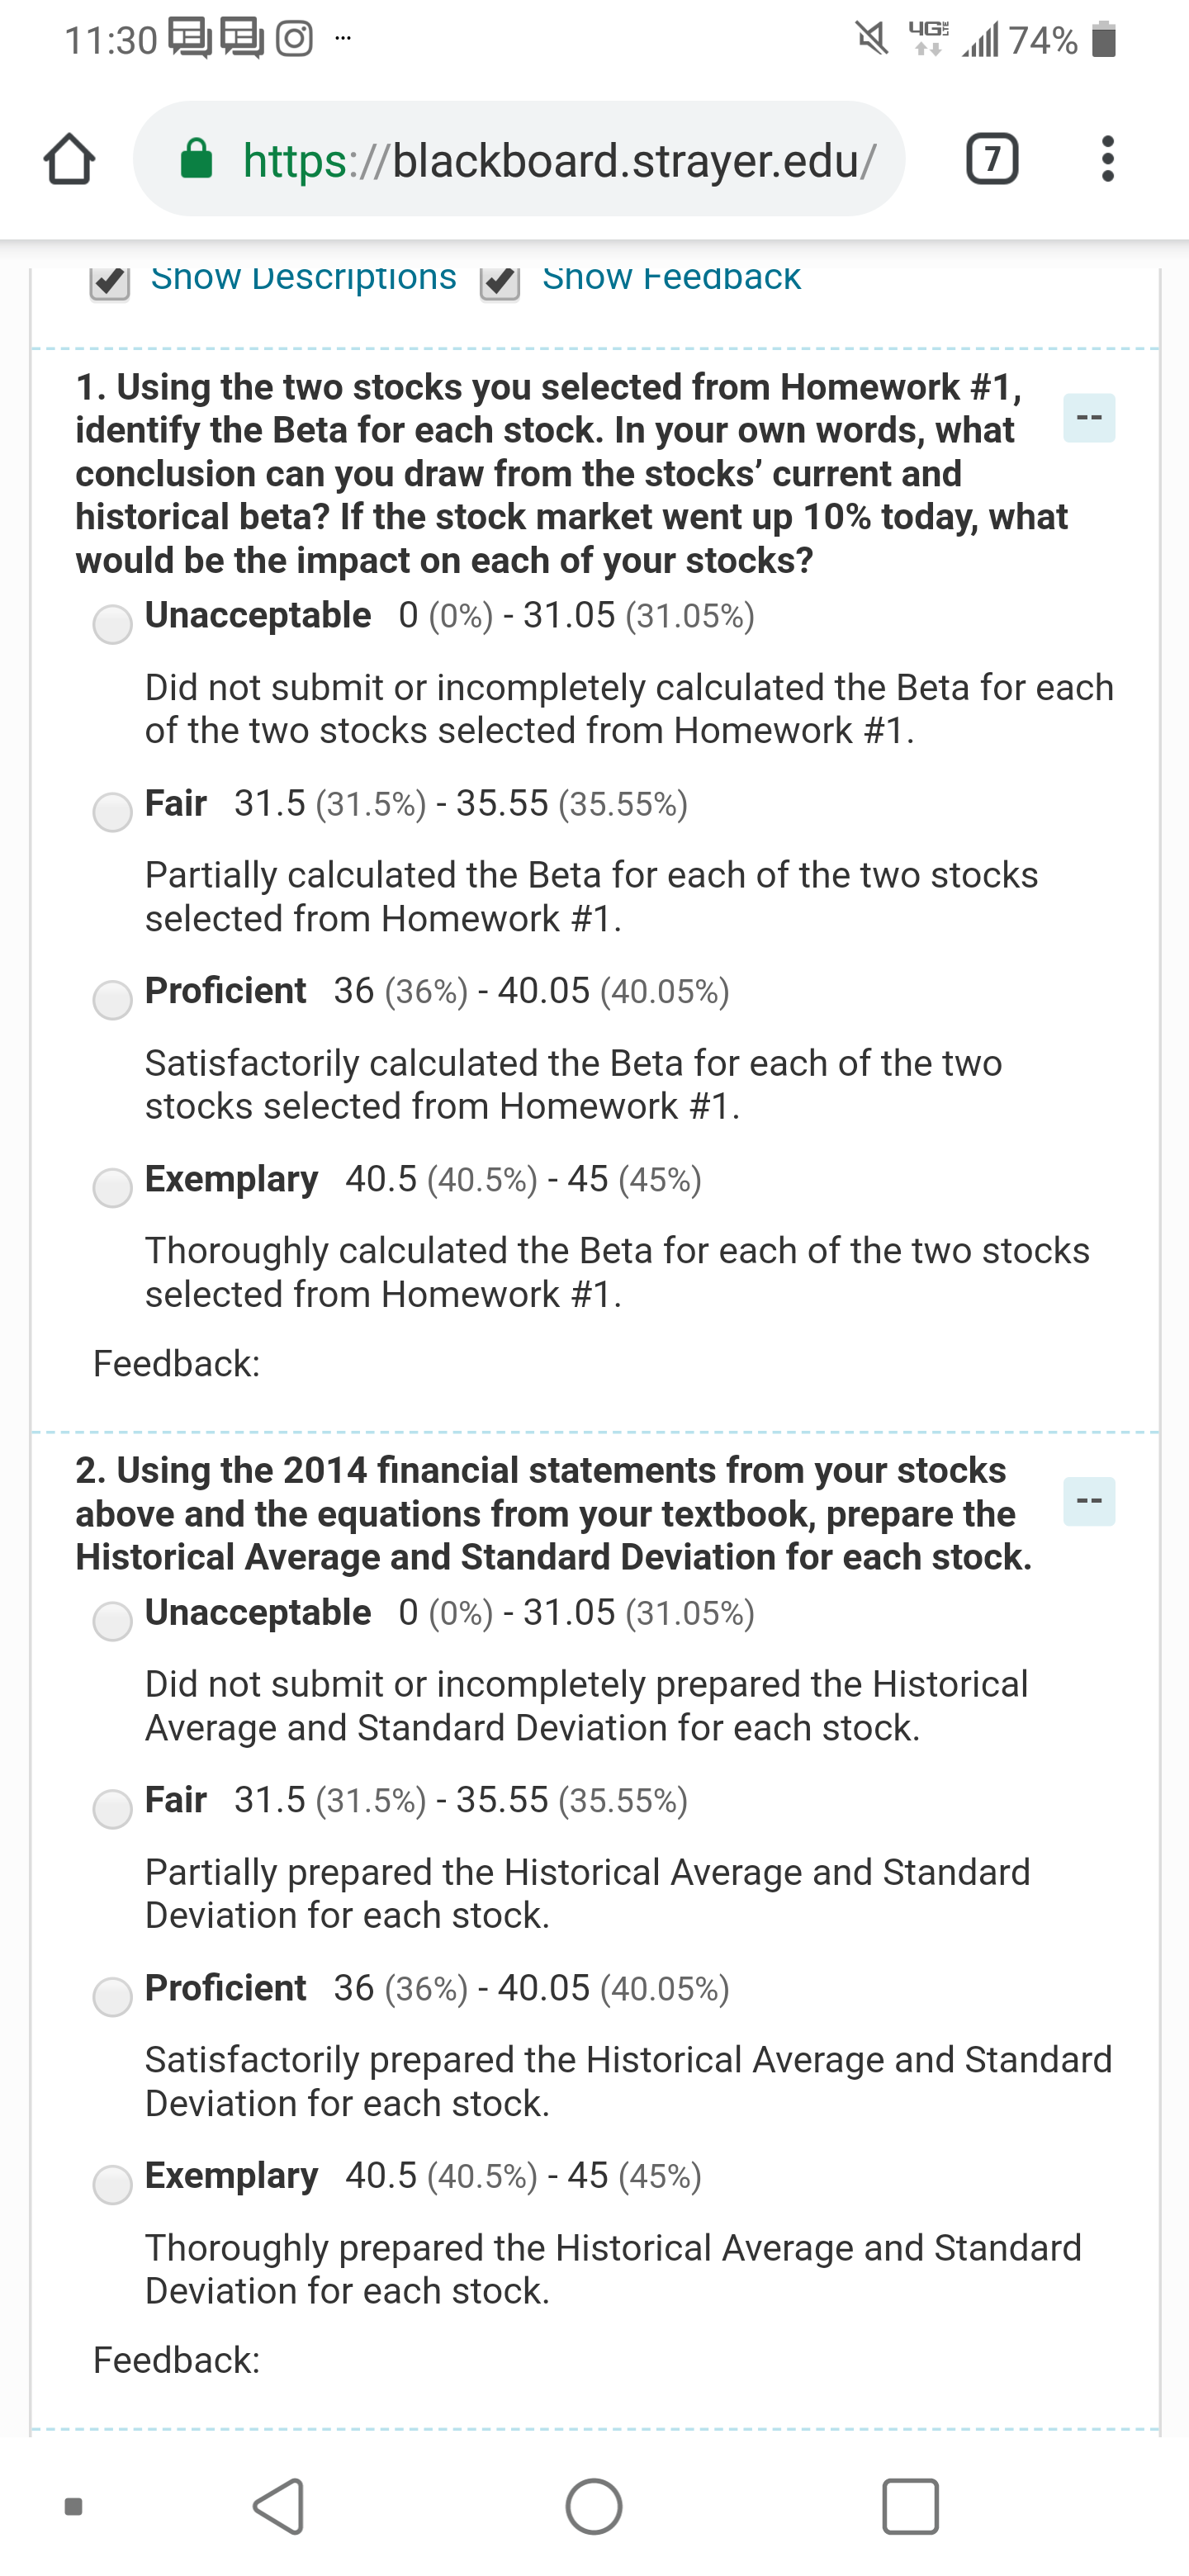Select Exemplary for criterion 1 Beta
1189x2576 pixels.
[x=113, y=1188]
